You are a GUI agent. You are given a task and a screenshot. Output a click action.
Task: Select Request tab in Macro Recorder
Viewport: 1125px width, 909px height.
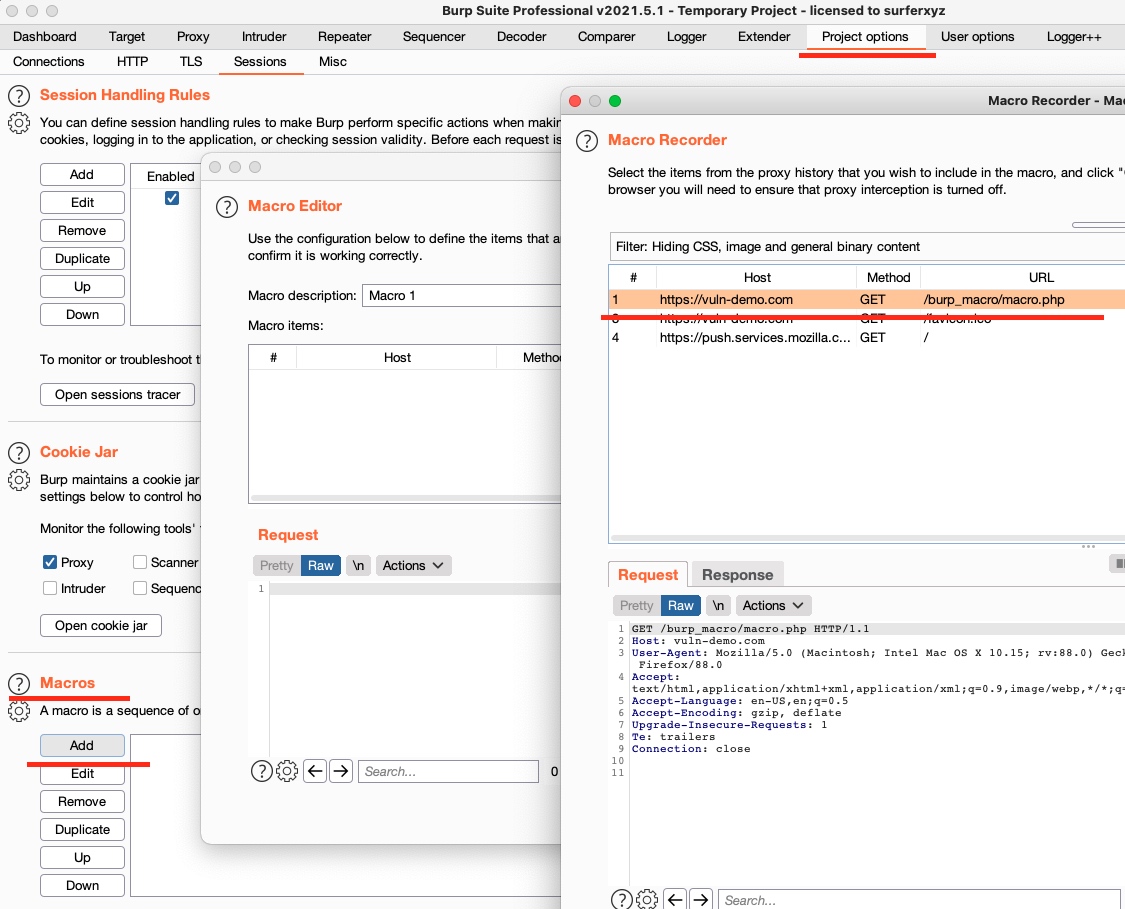tap(648, 575)
